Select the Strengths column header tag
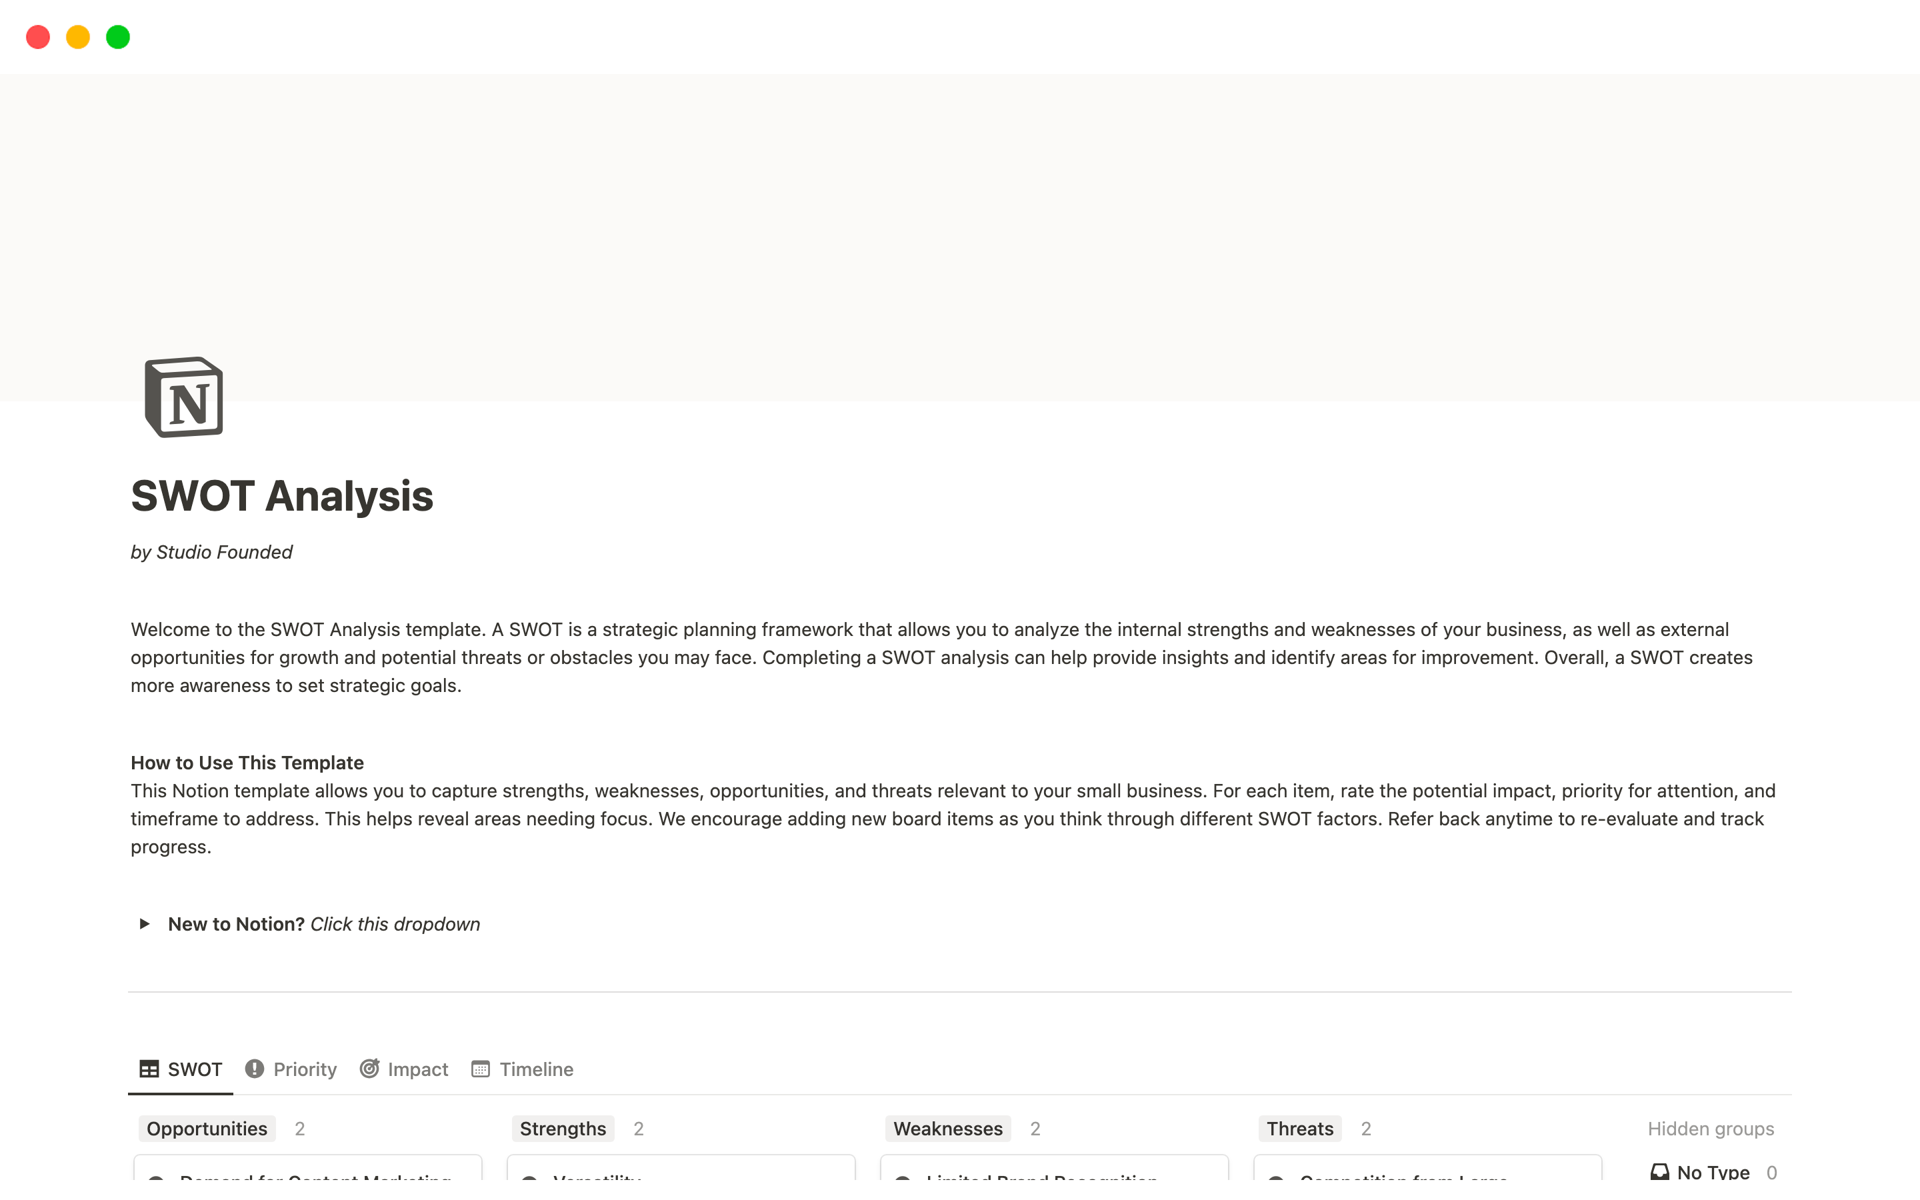The width and height of the screenshot is (1920, 1200). tap(562, 1129)
